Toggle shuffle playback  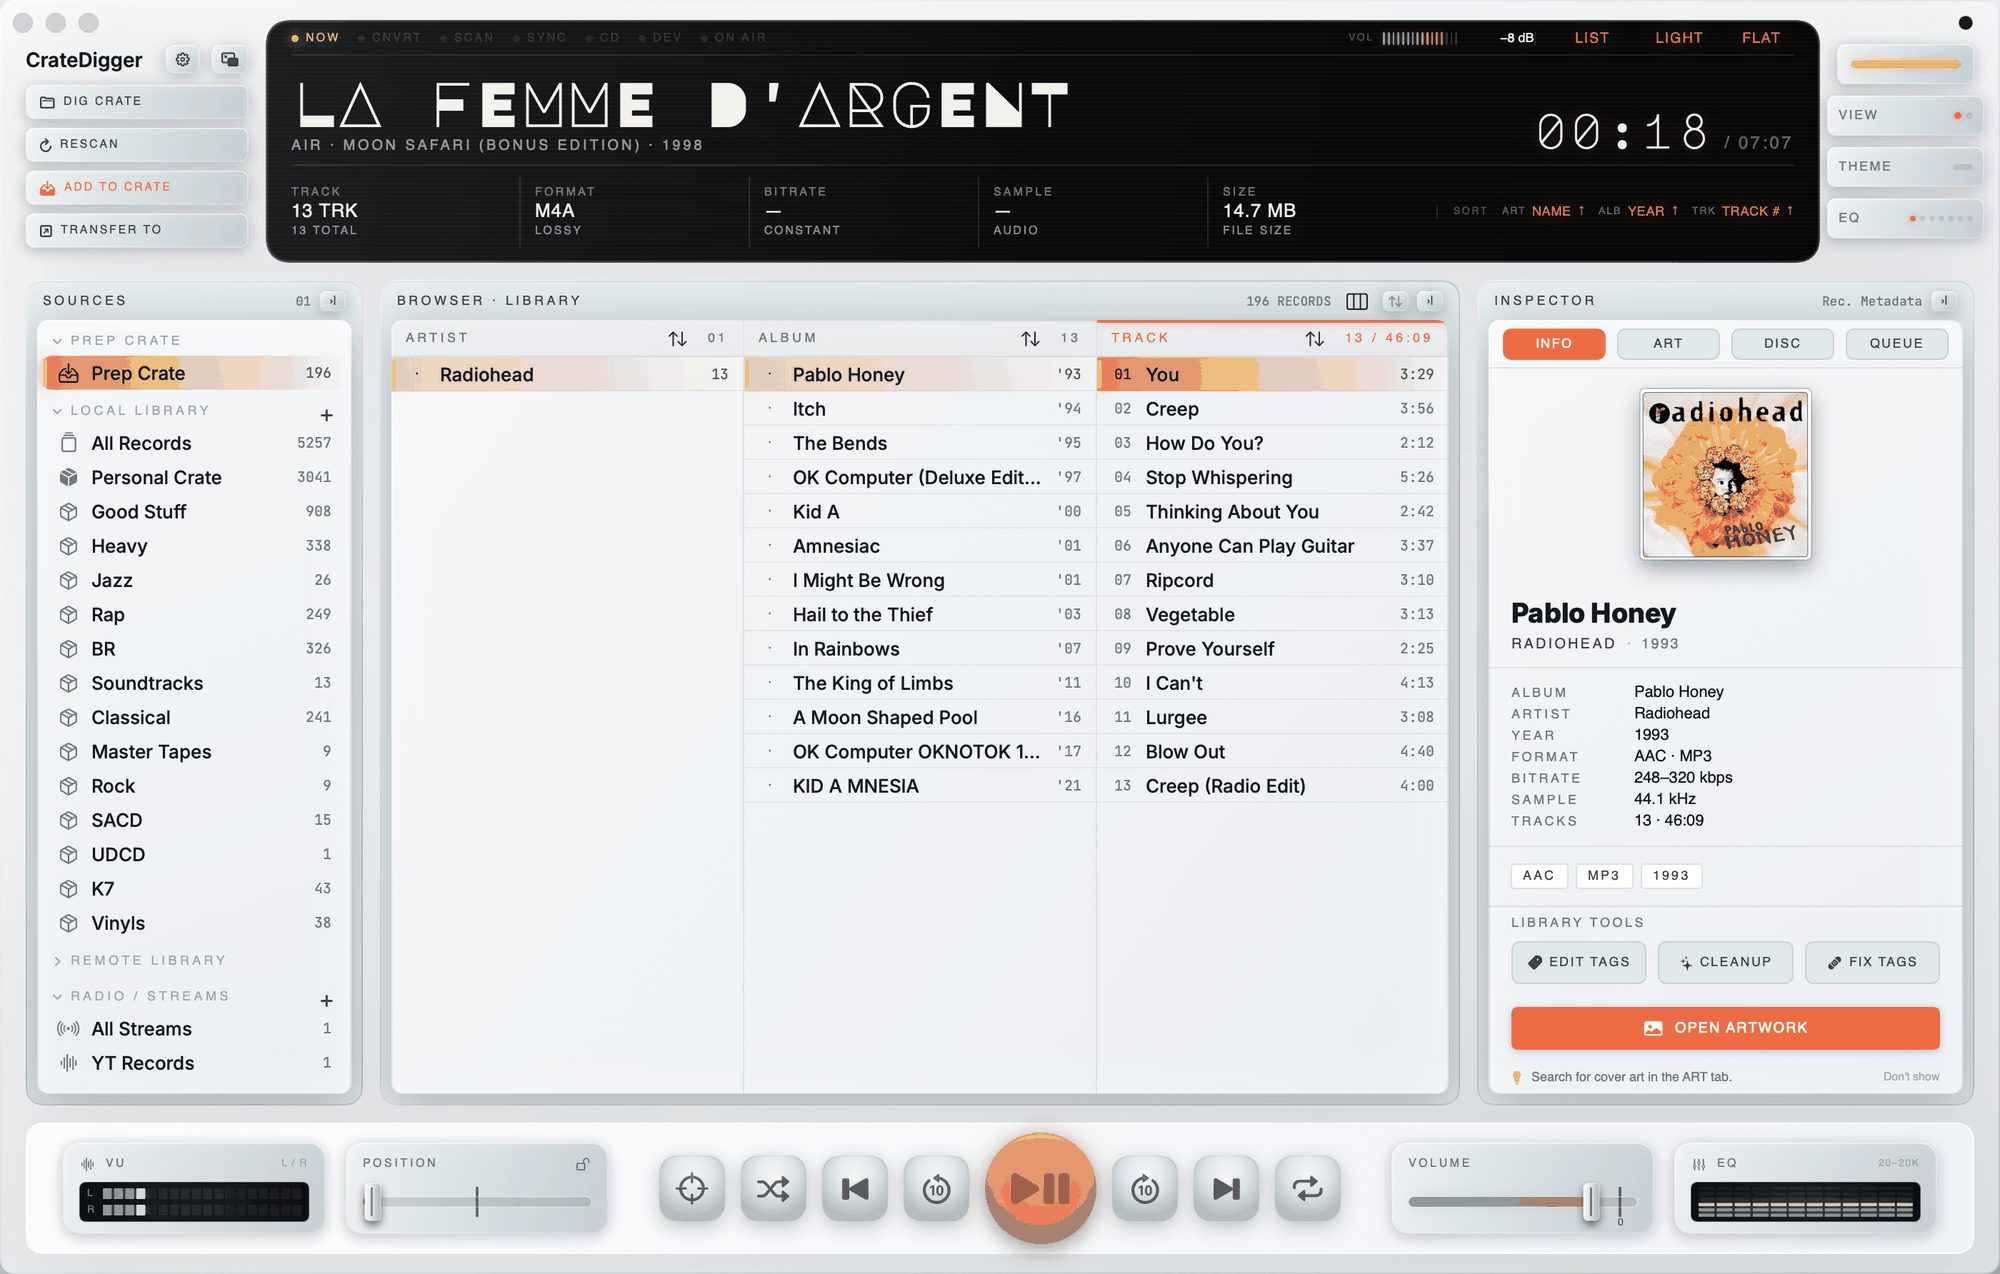(x=773, y=1189)
